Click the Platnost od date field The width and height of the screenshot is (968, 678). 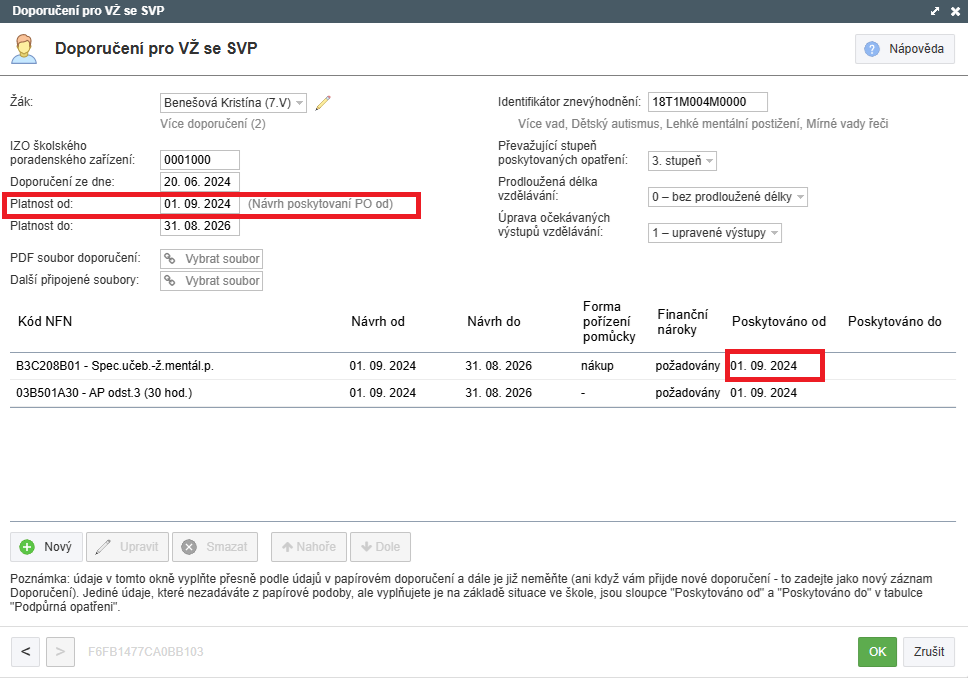[199, 204]
